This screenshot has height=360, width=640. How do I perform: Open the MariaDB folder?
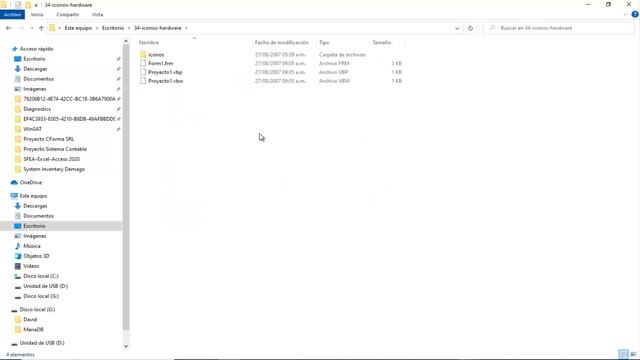[33, 329]
